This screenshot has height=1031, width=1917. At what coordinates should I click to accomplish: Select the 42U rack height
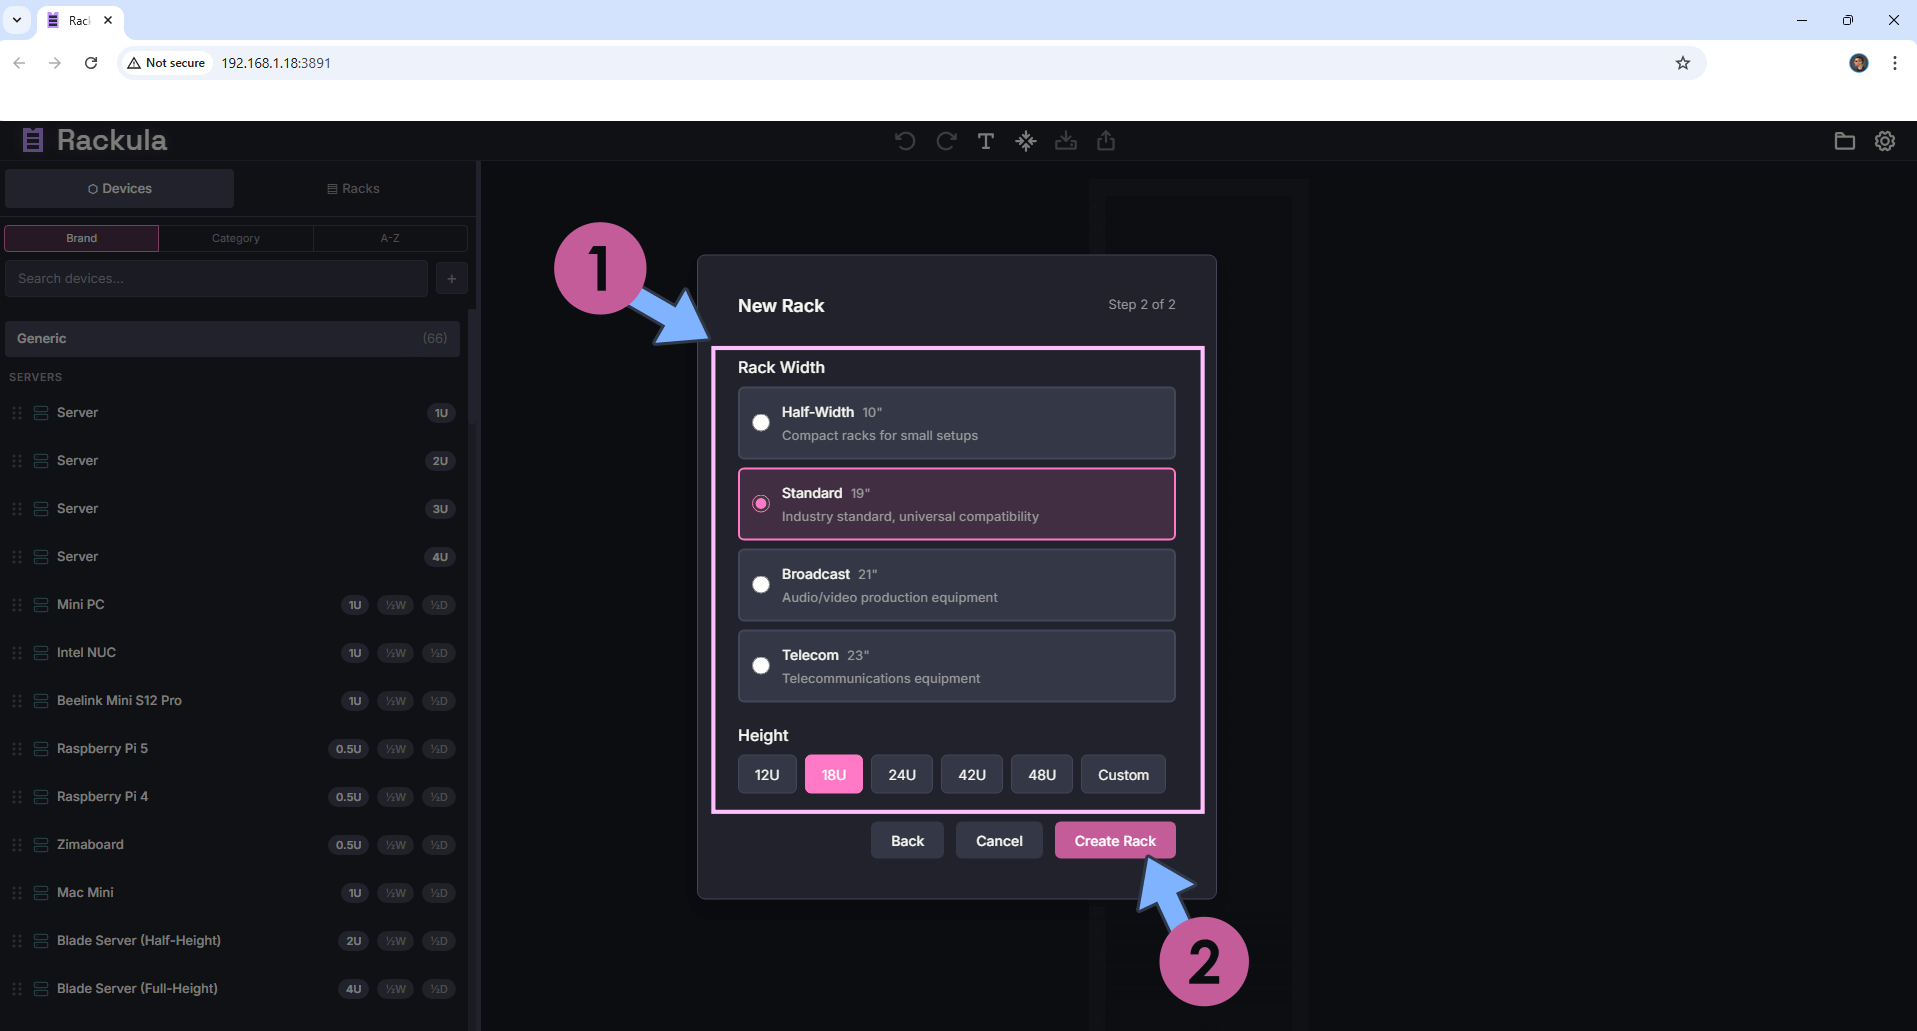pyautogui.click(x=971, y=774)
